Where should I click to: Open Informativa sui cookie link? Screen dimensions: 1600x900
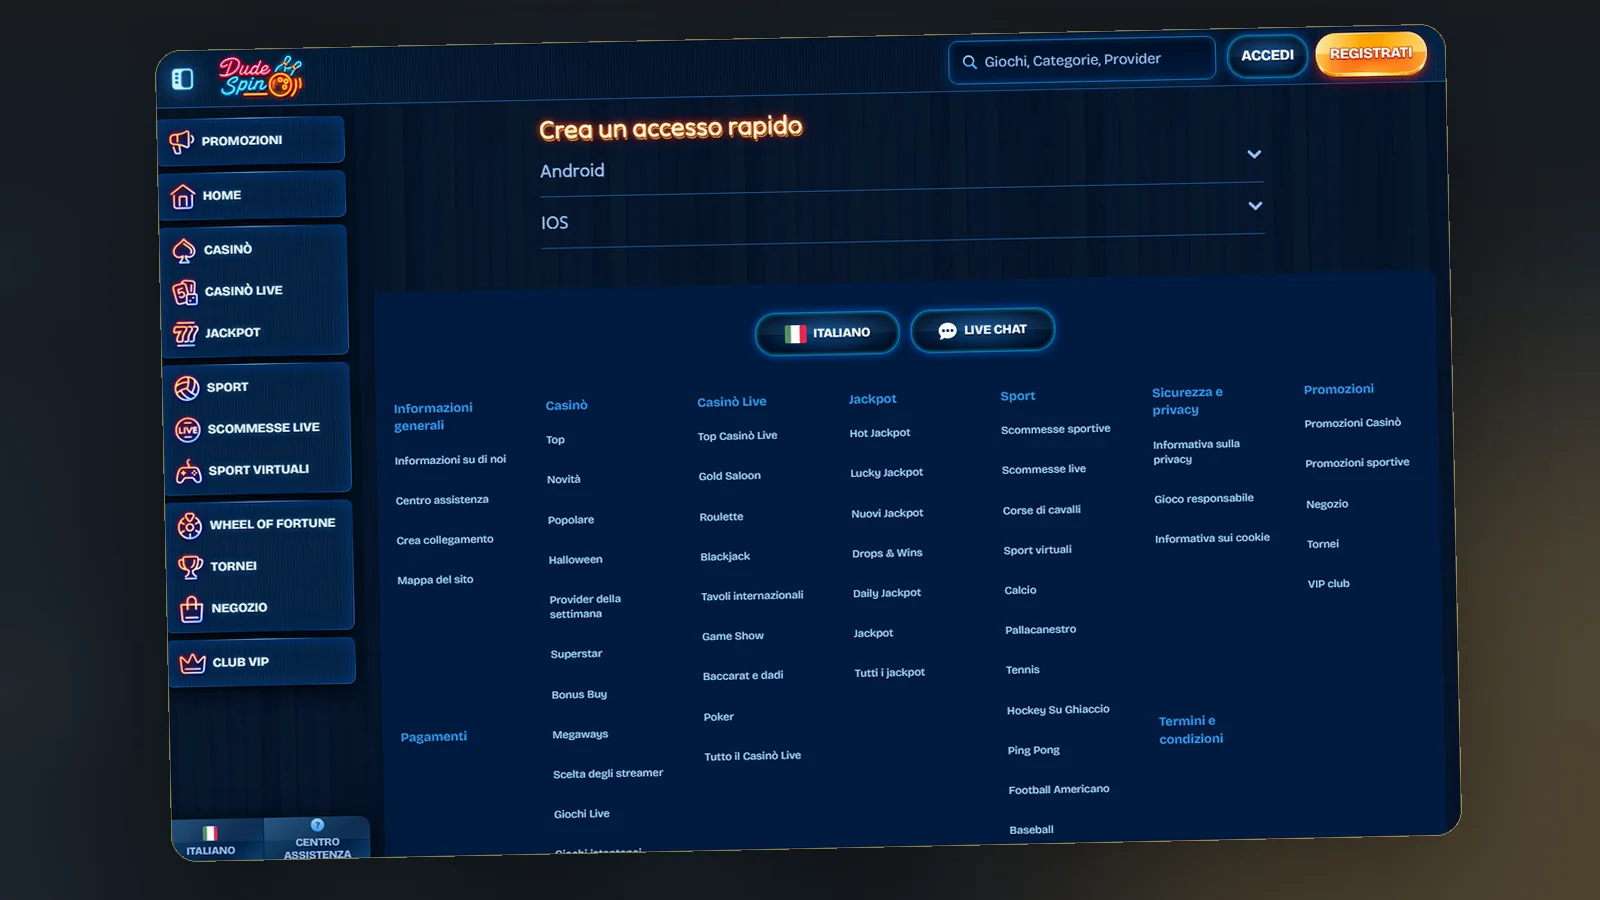coord(1212,539)
